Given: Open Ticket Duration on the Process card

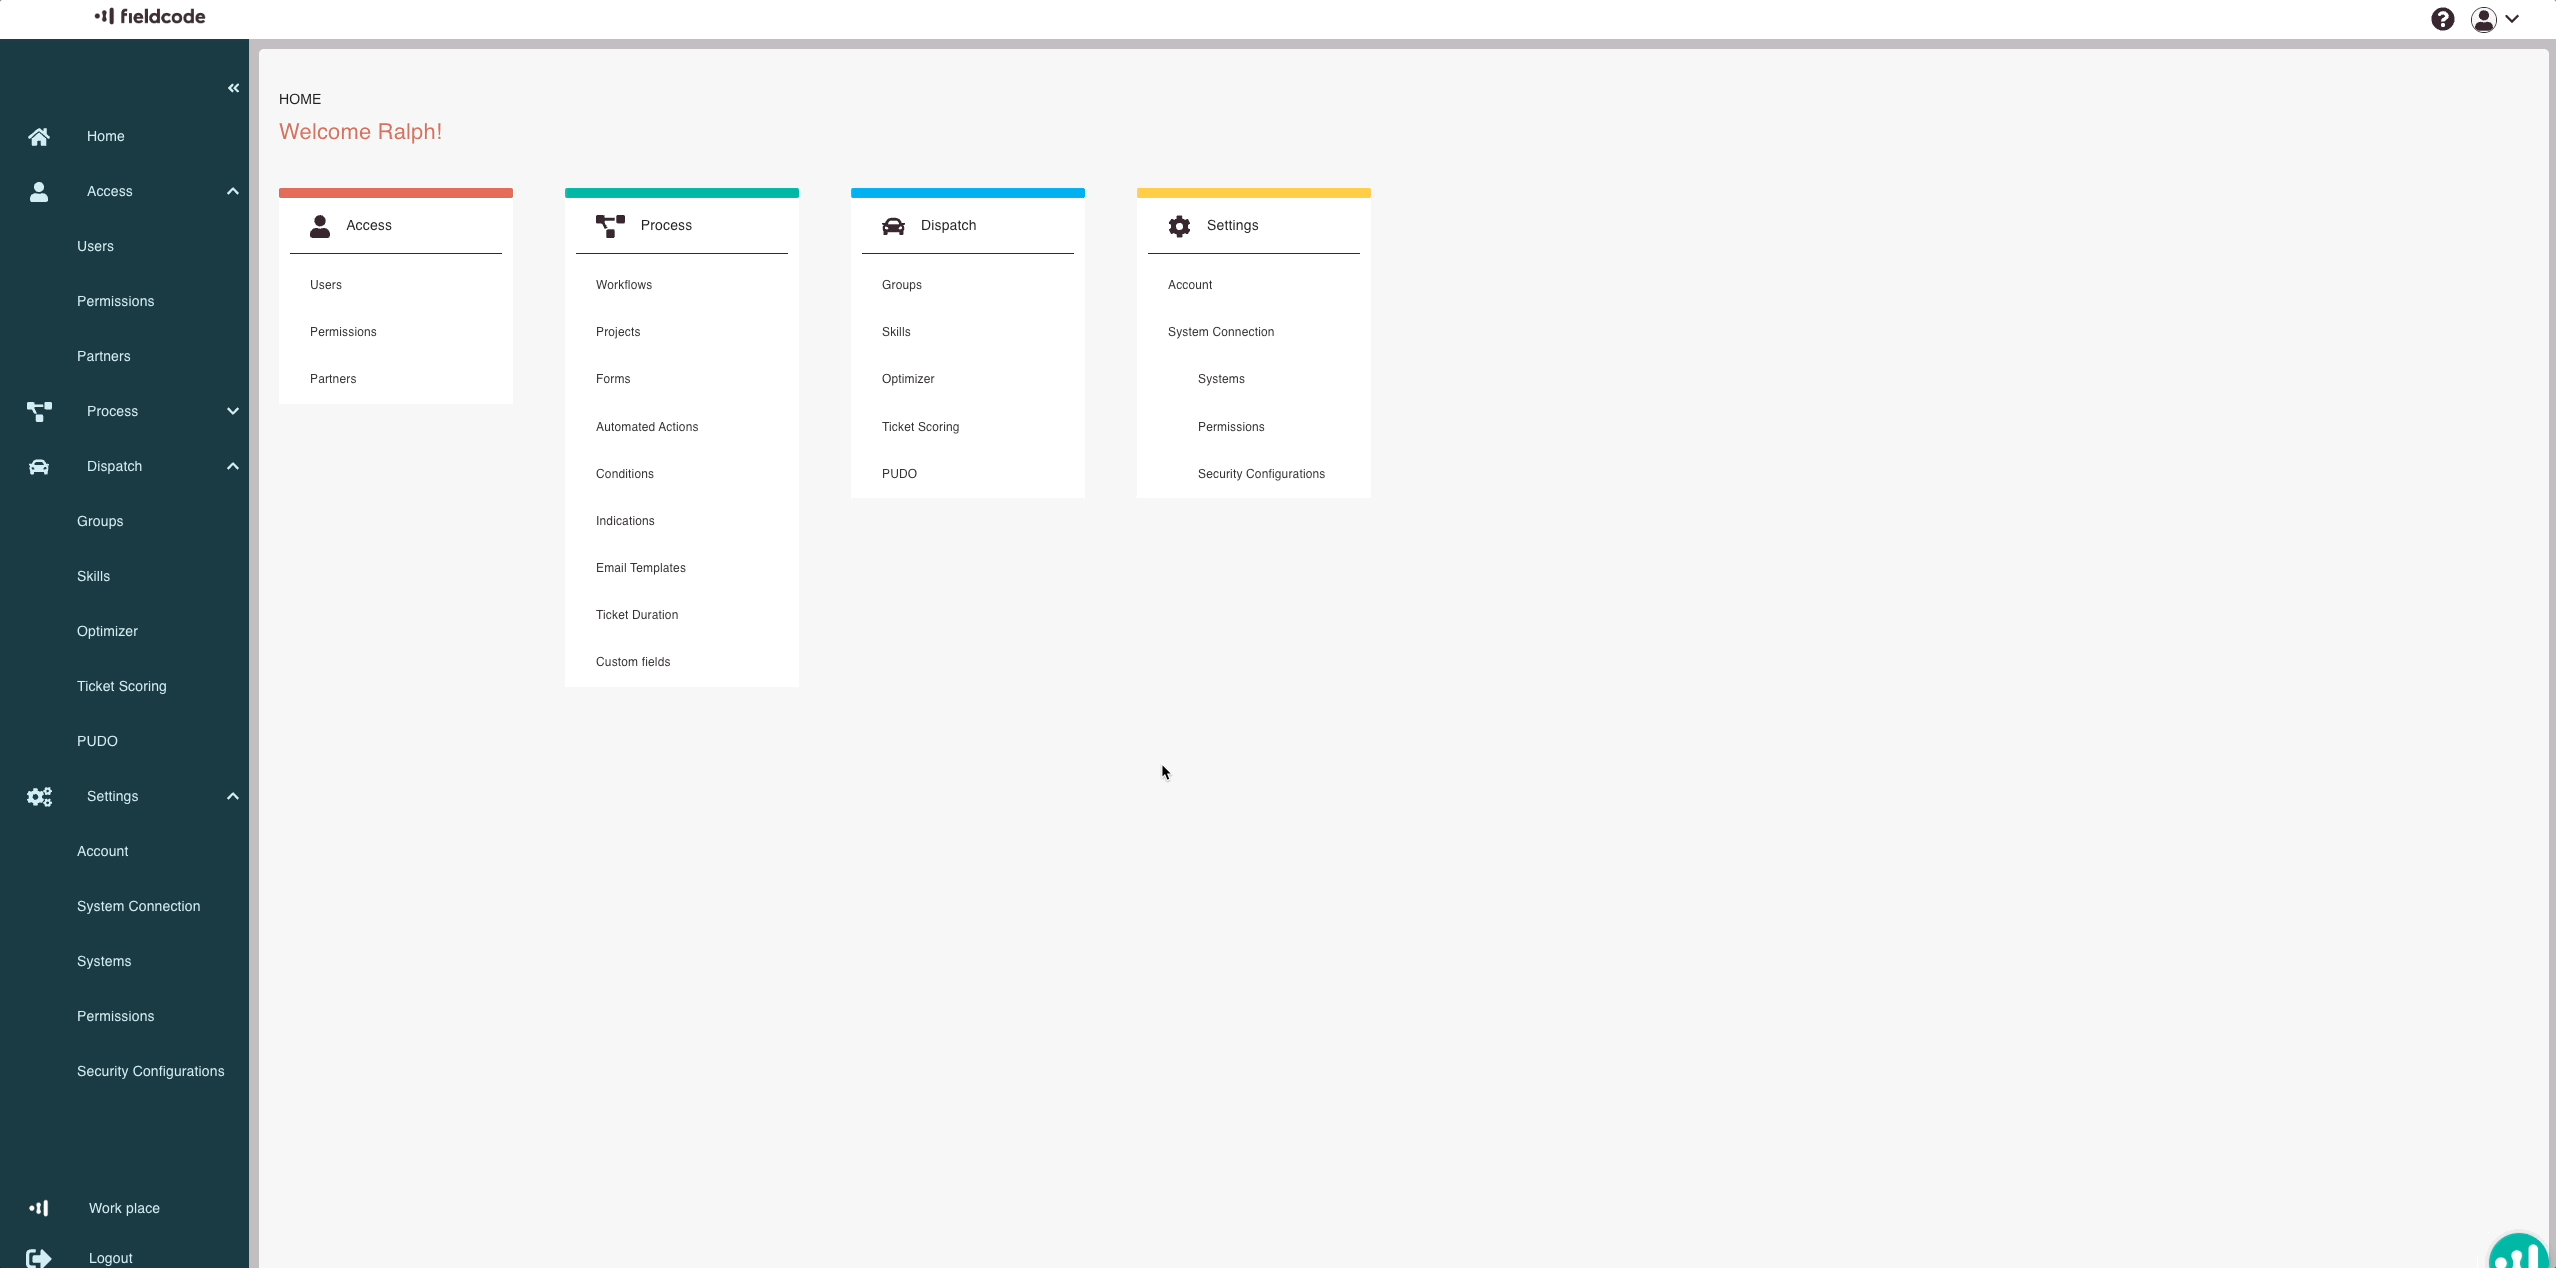Looking at the screenshot, I should click(x=637, y=615).
